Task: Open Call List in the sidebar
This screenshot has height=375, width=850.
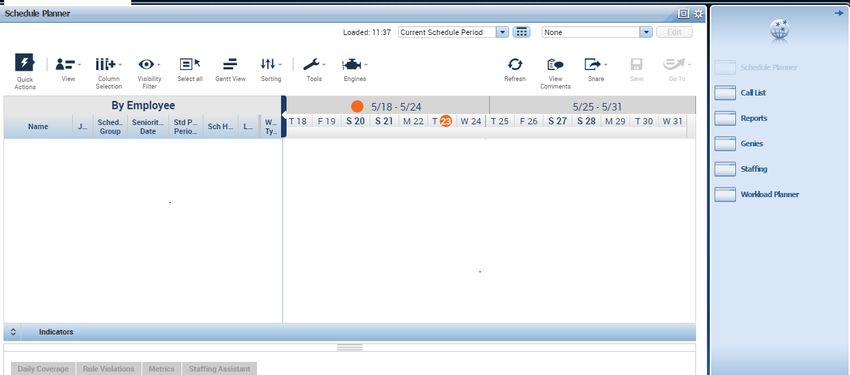Action: point(753,93)
